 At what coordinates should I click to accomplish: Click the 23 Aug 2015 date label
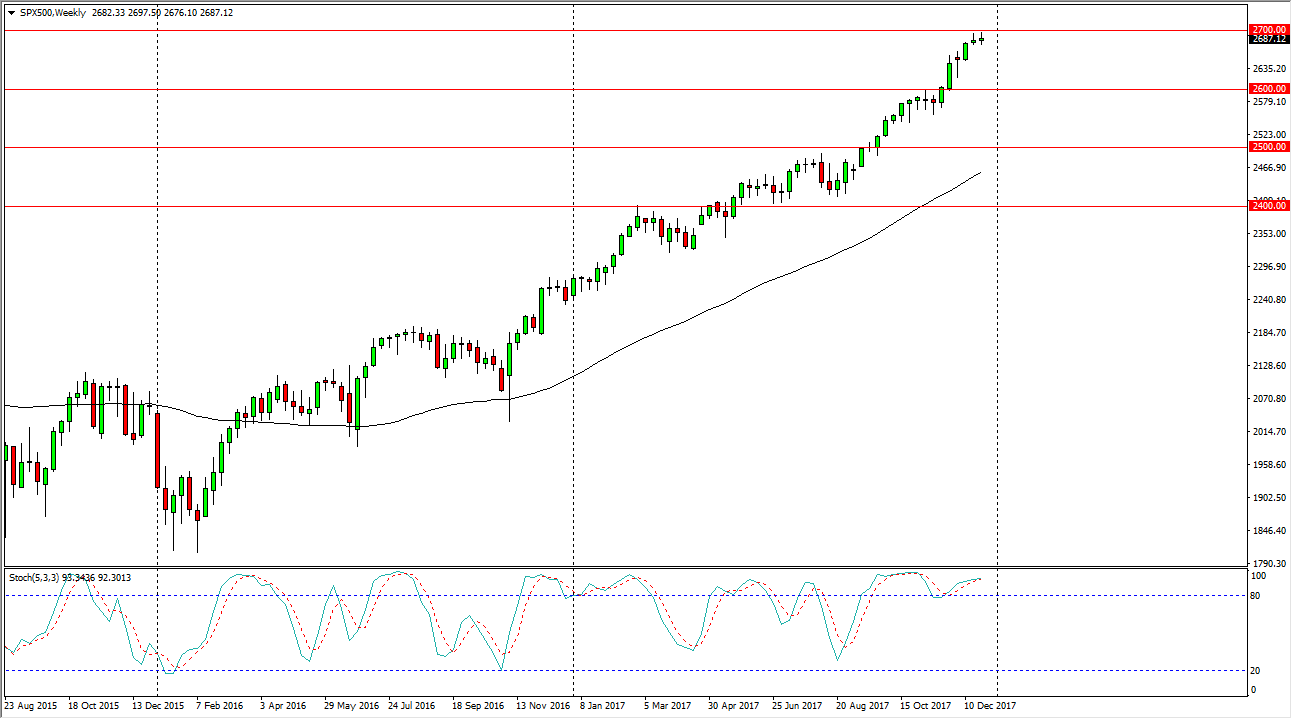32,706
